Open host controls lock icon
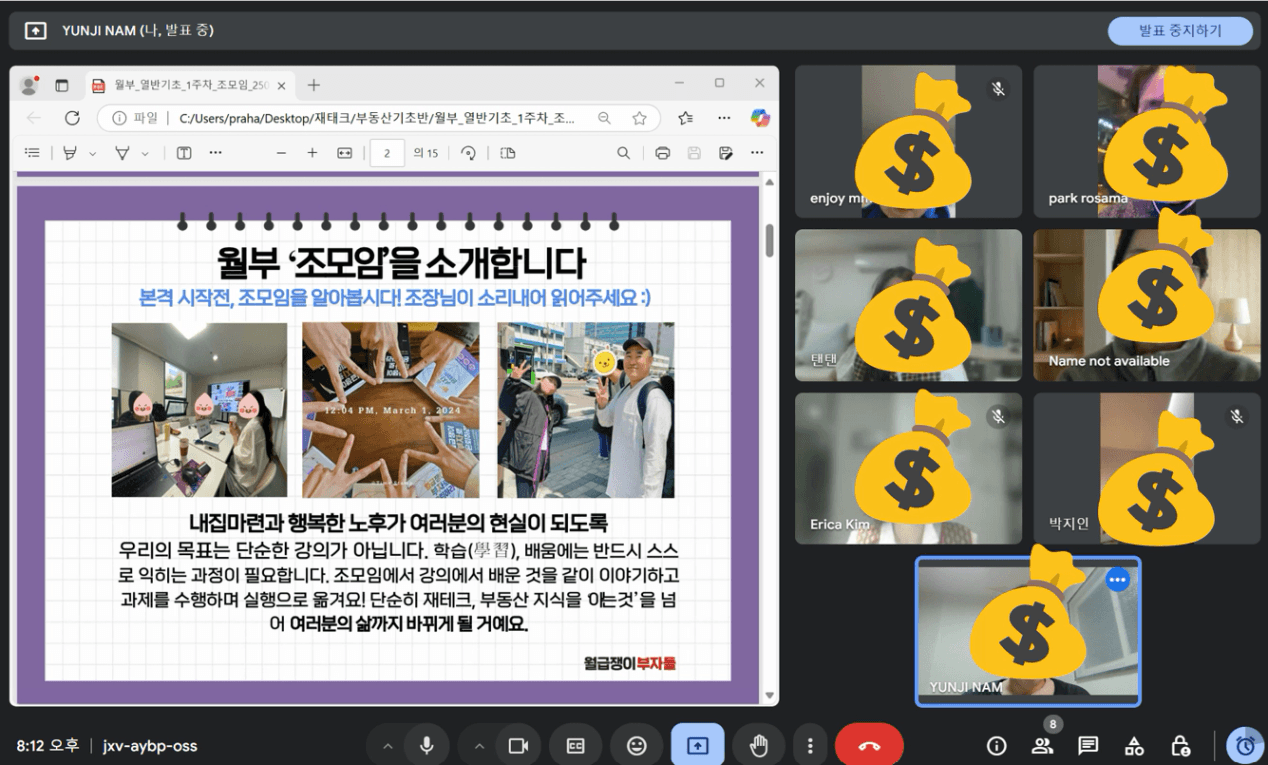1268x765 pixels. coord(1180,746)
